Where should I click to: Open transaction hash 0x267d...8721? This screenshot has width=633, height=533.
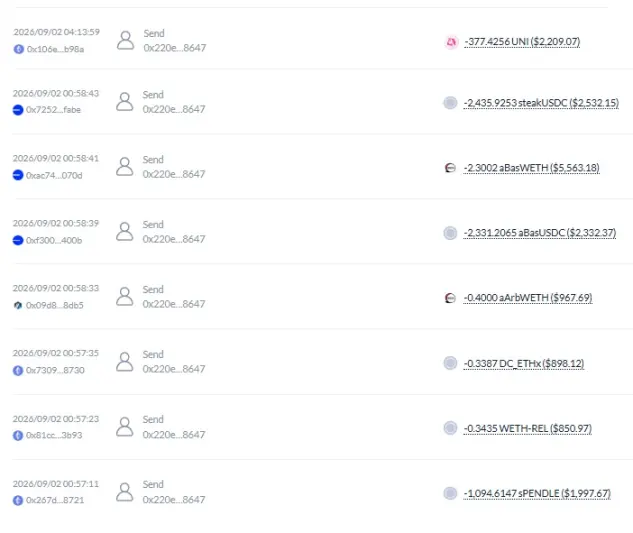pos(55,500)
